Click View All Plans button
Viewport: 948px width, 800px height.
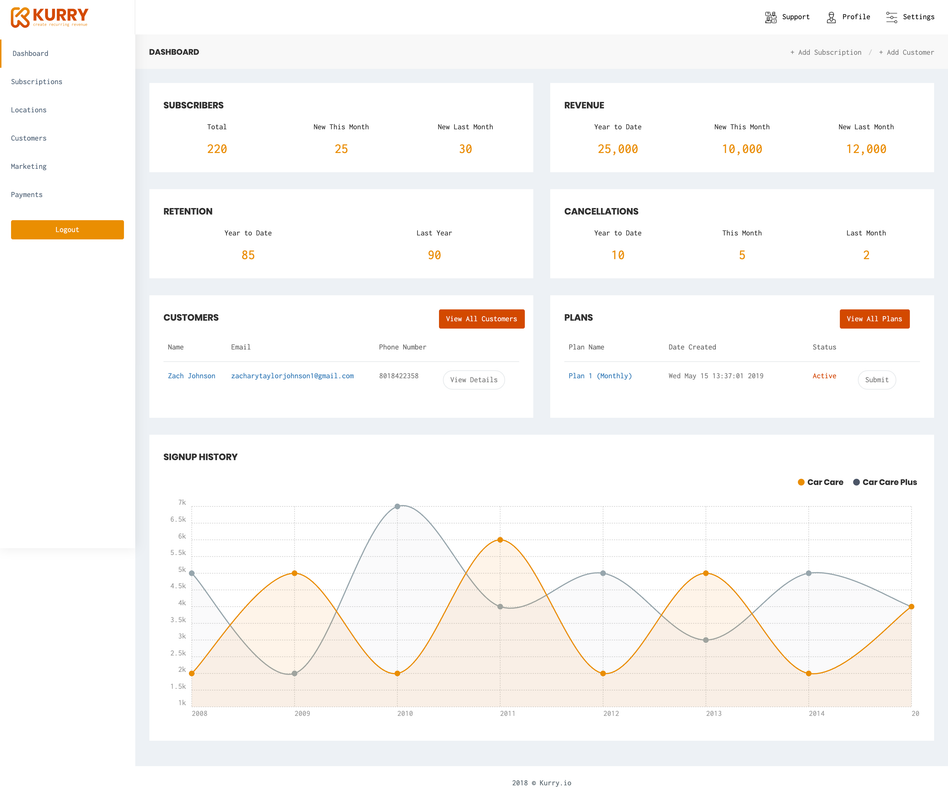(x=874, y=319)
